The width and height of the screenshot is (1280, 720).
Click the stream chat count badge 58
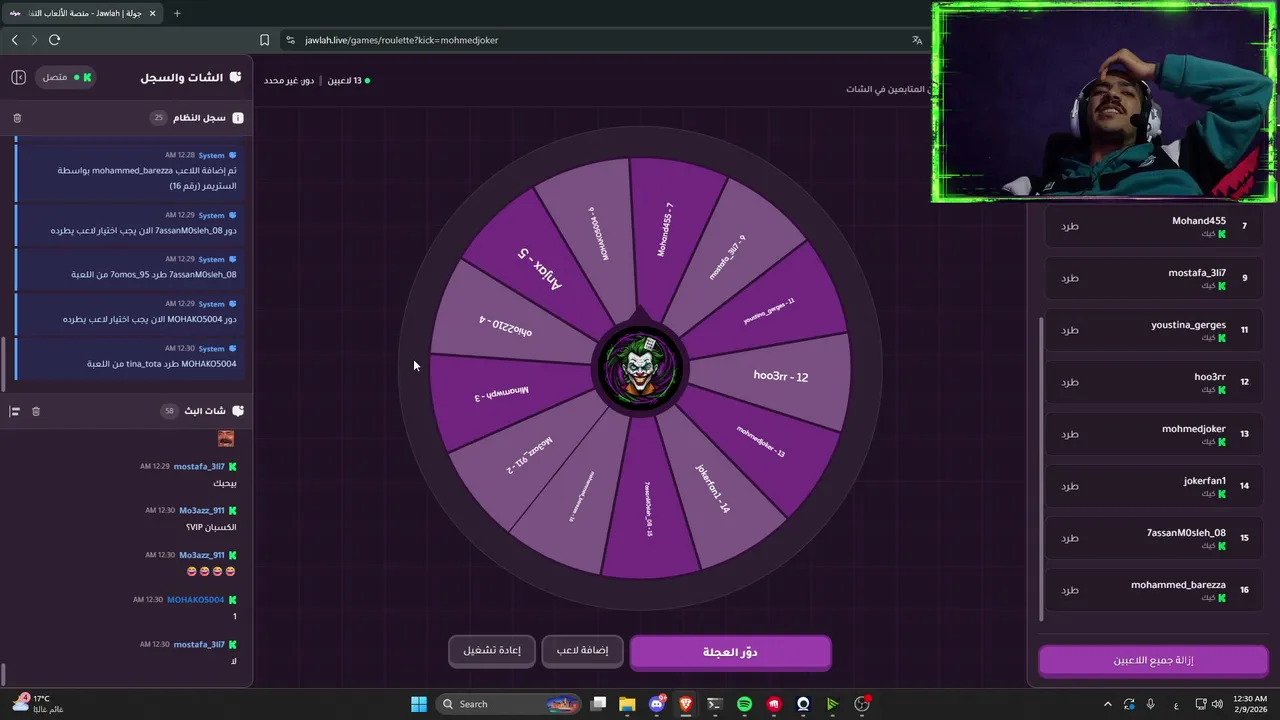pos(169,411)
